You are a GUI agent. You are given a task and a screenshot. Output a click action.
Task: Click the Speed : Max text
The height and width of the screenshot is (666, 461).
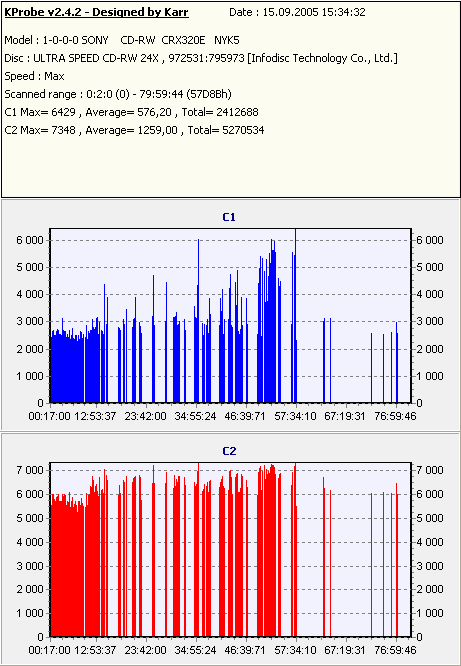(x=34, y=76)
